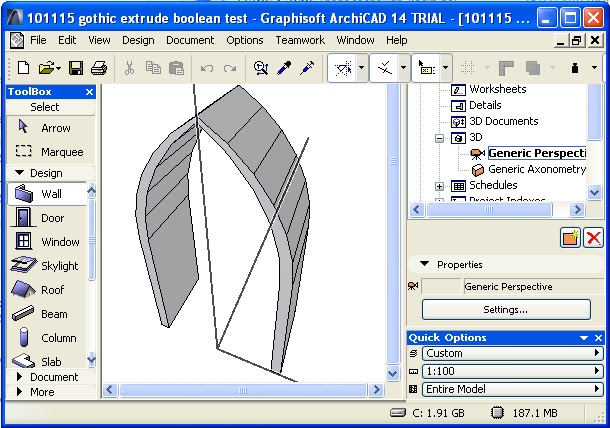Open the Document menu
Viewport: 610px width, 428px height.
190,40
